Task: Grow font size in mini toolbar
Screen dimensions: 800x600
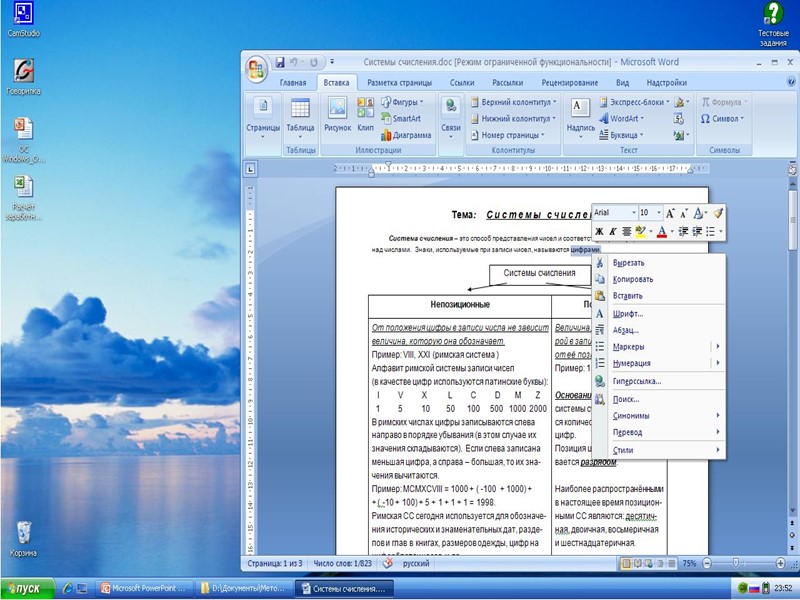Action: (670, 213)
